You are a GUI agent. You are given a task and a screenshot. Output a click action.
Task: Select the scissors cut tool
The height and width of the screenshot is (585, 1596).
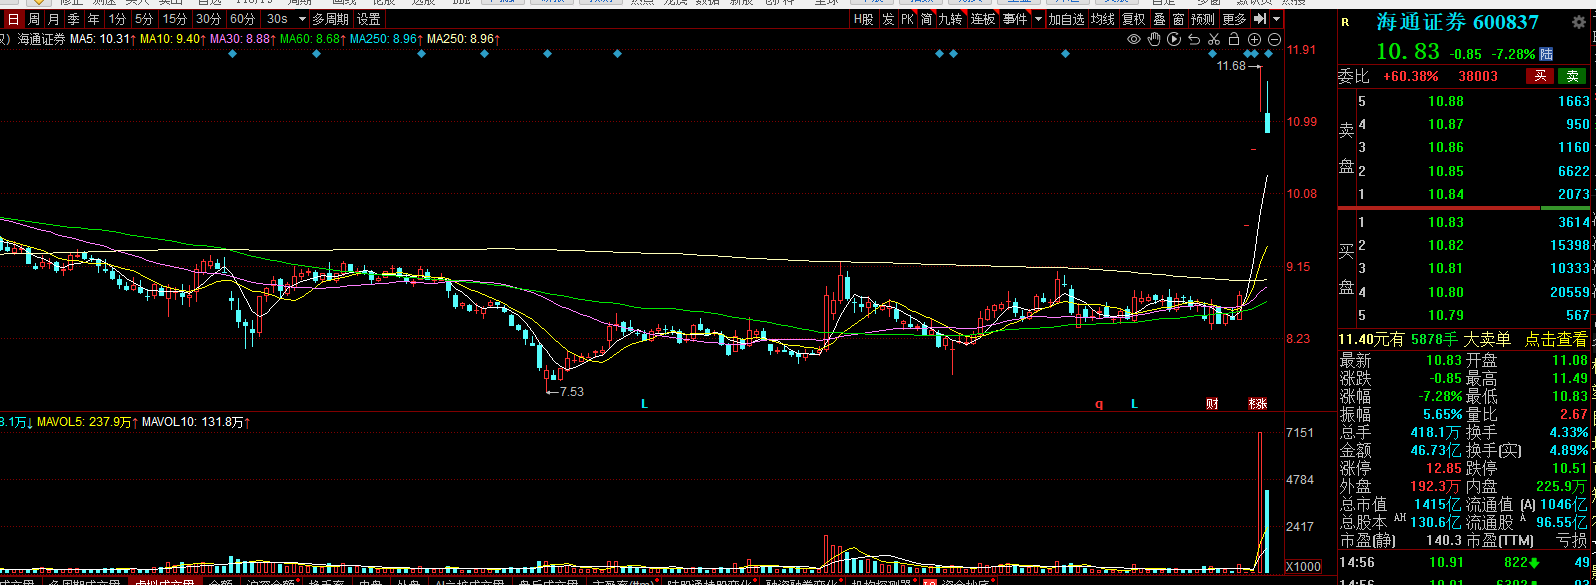(1213, 39)
